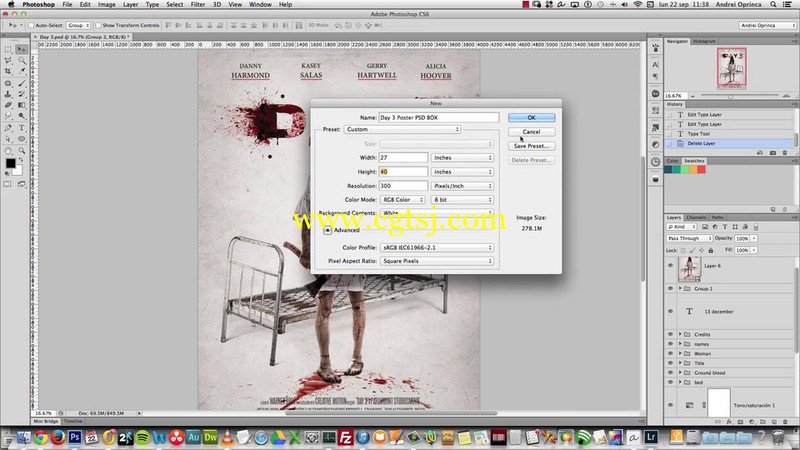Open the Character panel icon
This screenshot has height=450, width=800.
[x=656, y=65]
